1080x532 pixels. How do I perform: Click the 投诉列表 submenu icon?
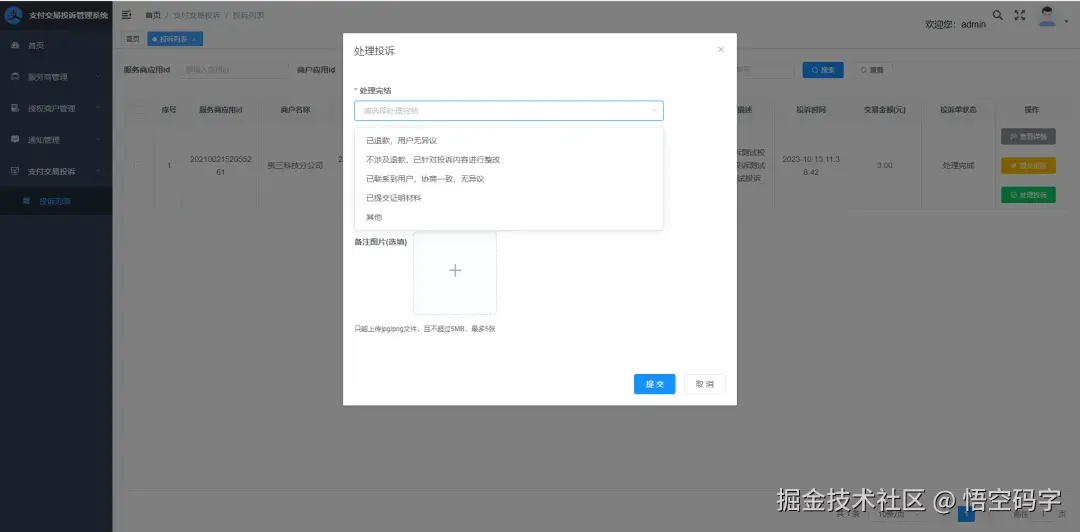[26, 202]
